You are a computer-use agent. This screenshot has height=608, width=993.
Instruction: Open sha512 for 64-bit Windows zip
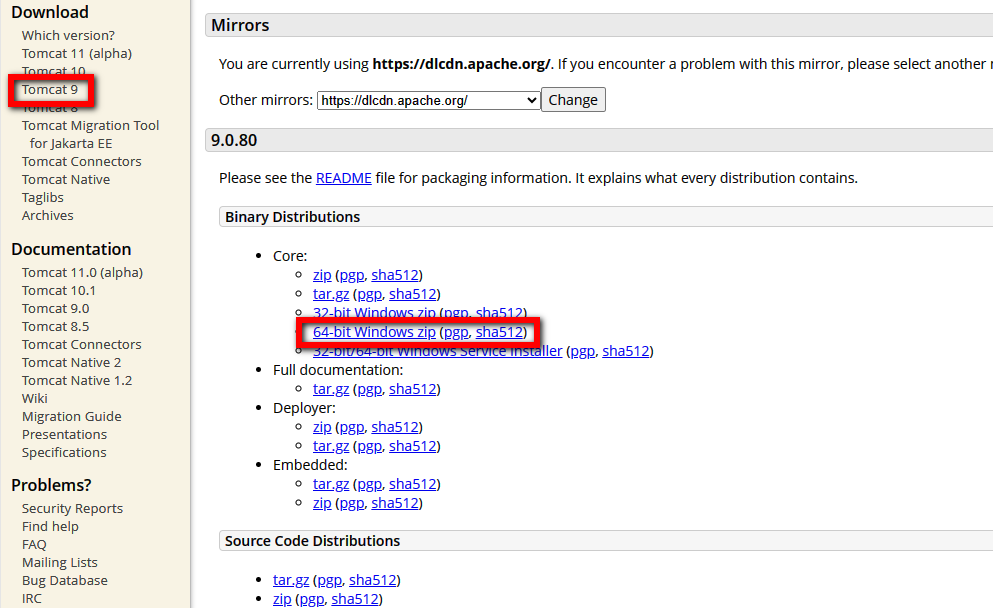(x=500, y=332)
